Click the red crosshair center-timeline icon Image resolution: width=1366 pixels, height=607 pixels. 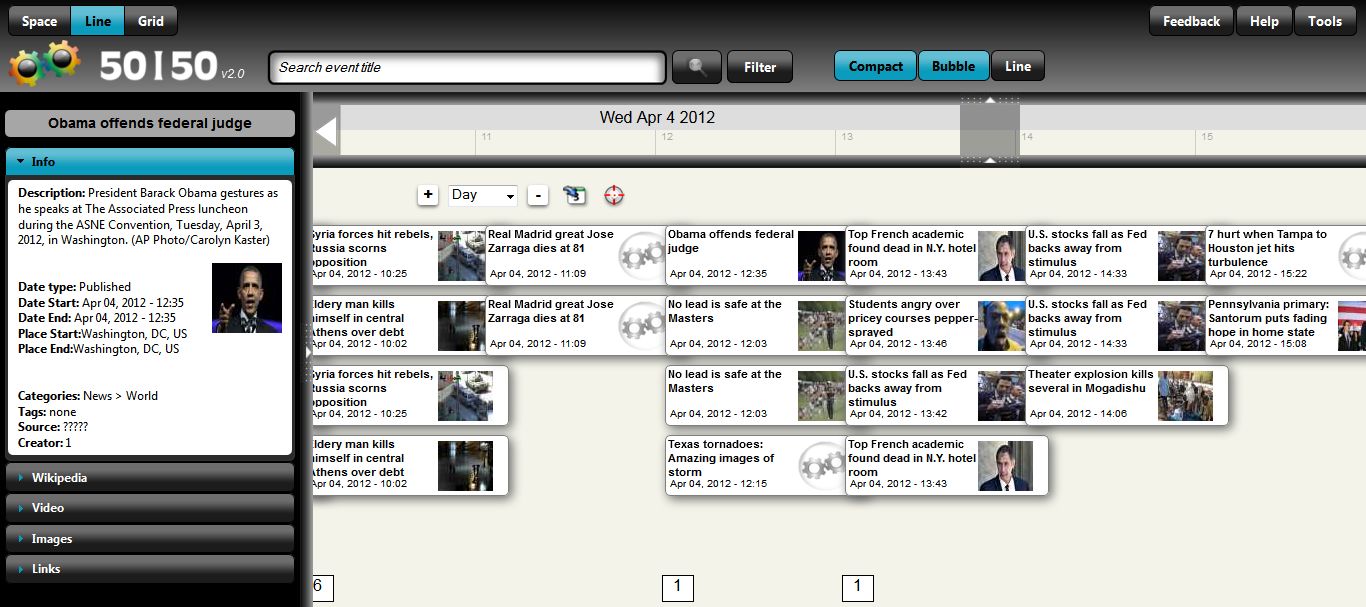click(614, 195)
